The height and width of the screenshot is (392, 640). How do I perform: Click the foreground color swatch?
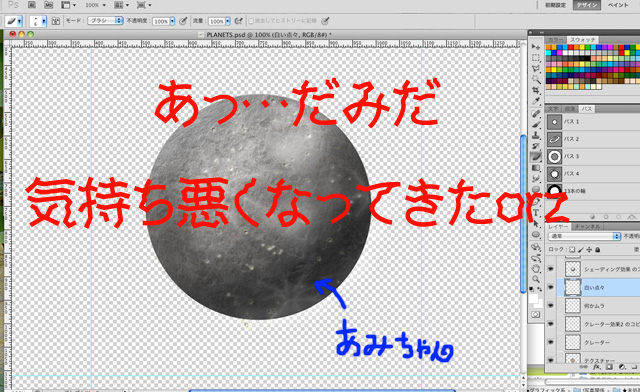point(533,298)
